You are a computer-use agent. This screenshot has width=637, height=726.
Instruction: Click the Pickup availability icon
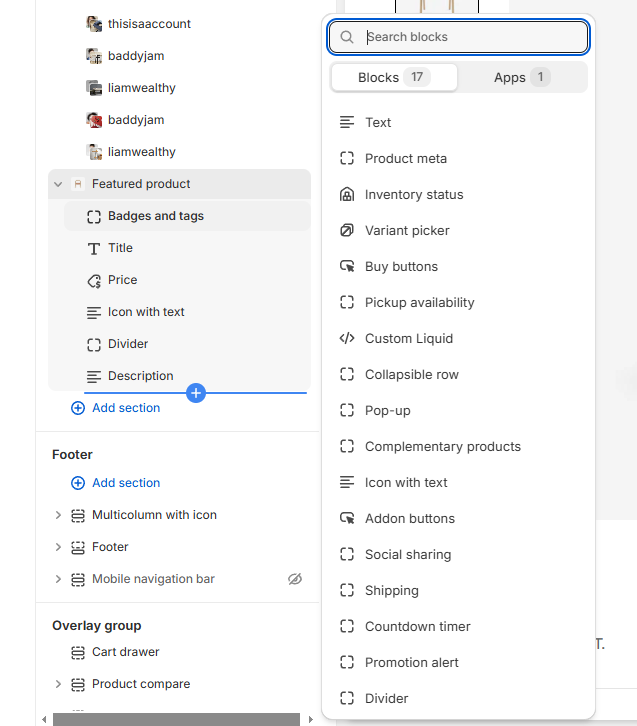347,302
